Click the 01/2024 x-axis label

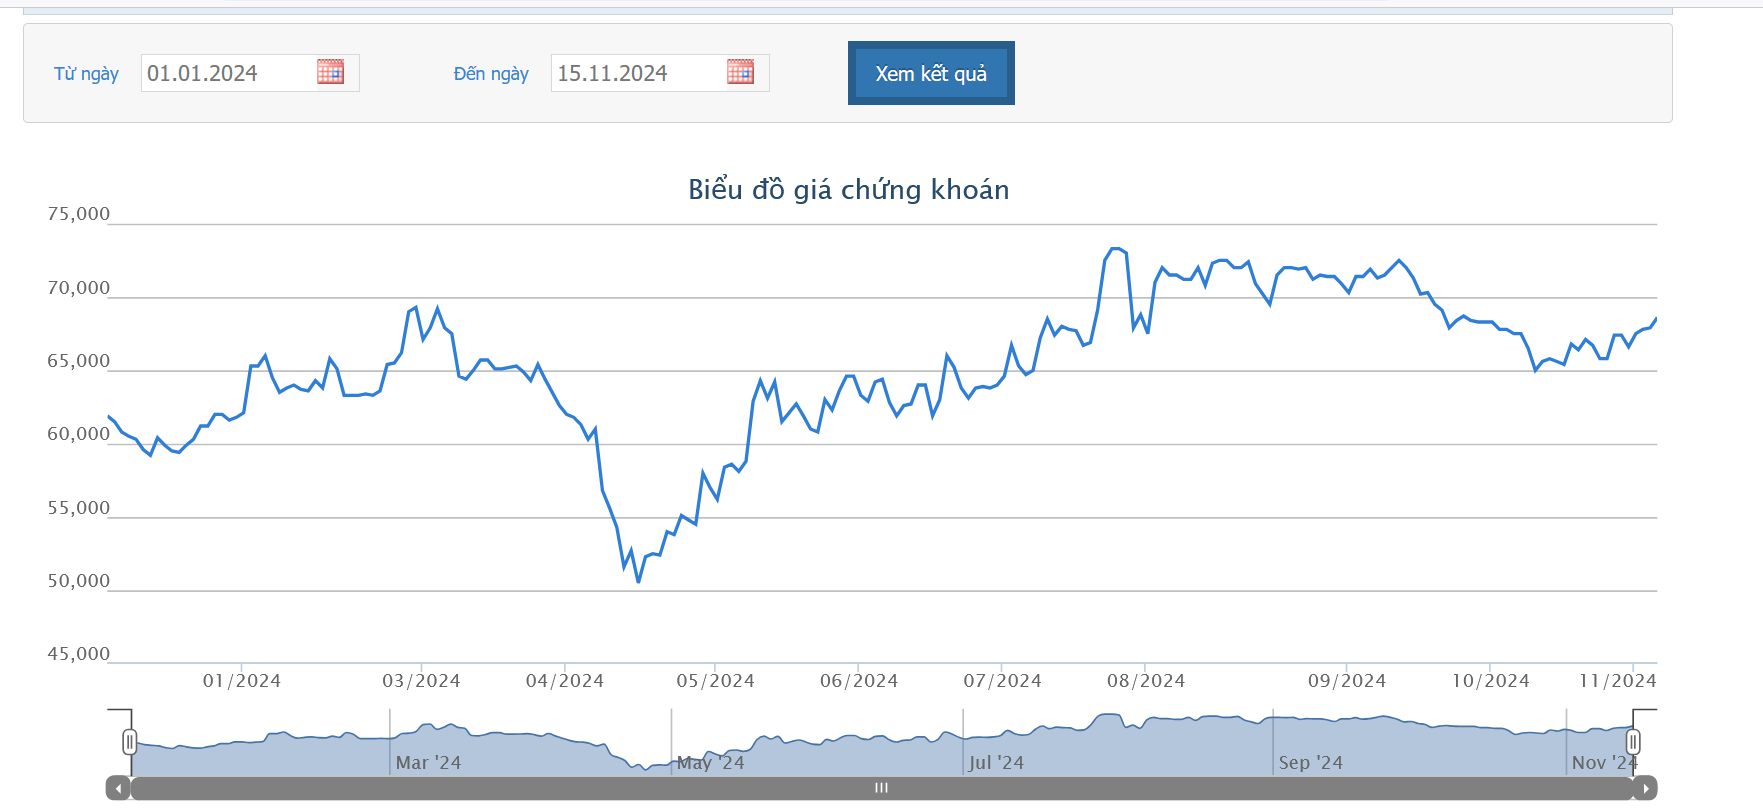[242, 681]
